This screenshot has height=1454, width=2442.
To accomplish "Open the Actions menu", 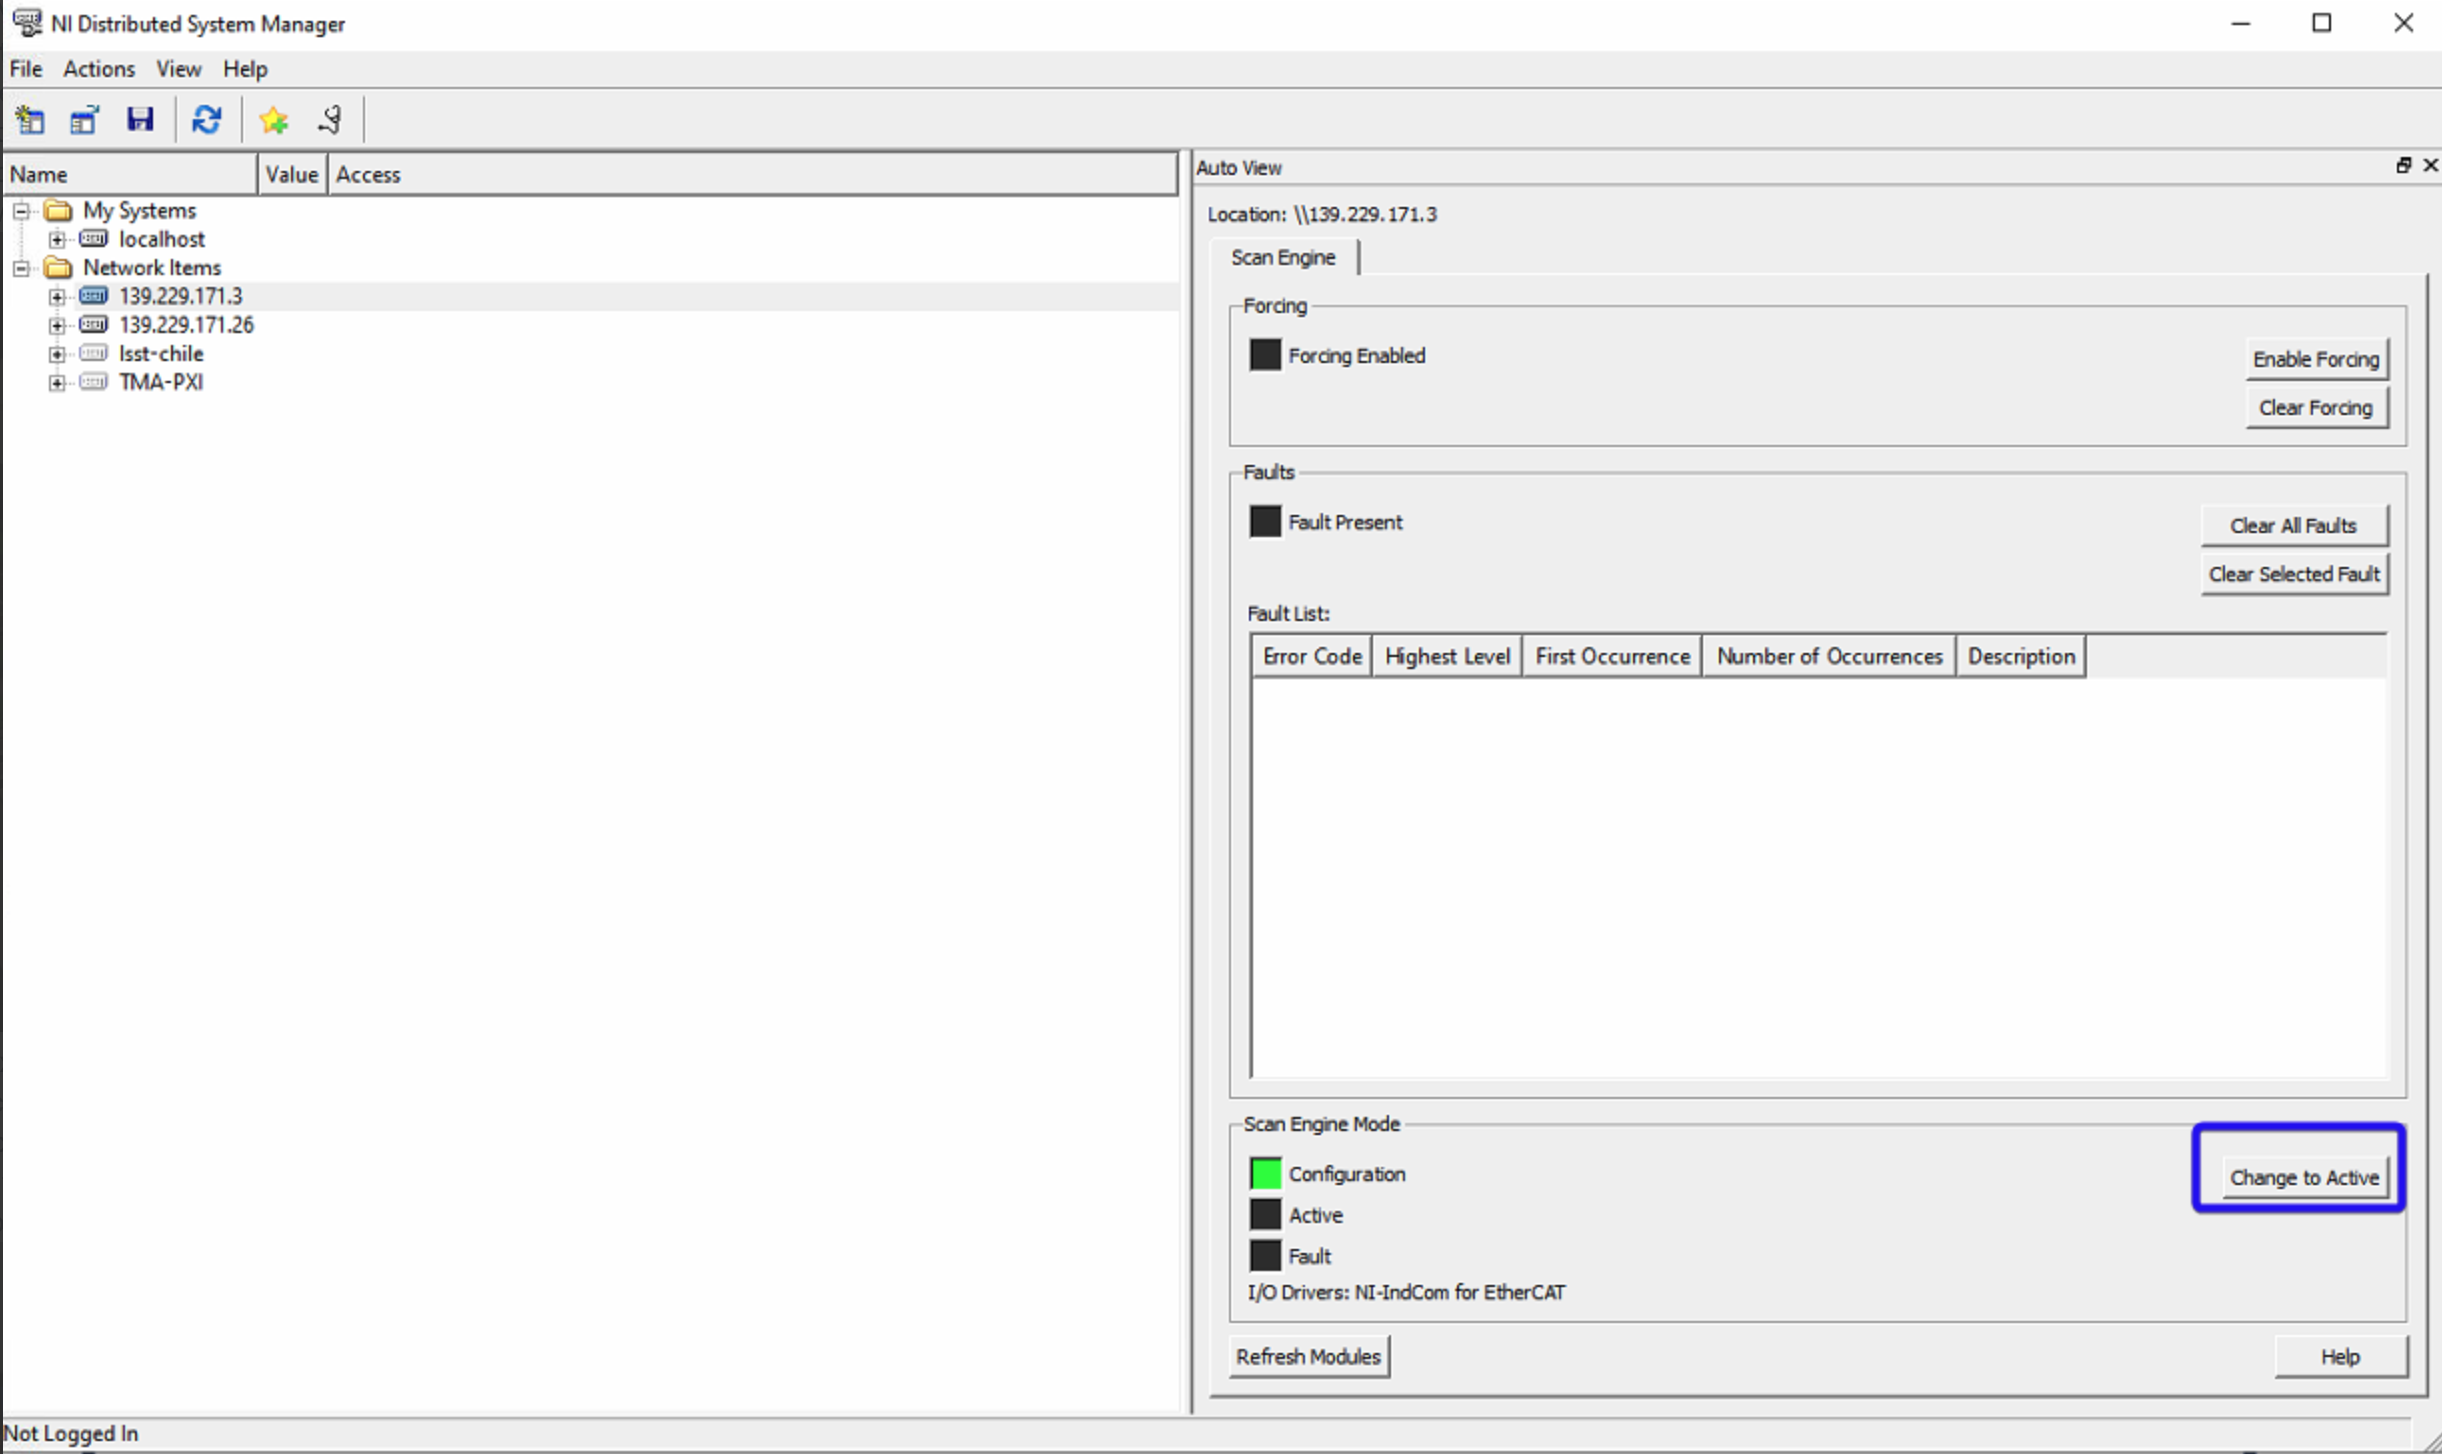I will pyautogui.click(x=99, y=68).
